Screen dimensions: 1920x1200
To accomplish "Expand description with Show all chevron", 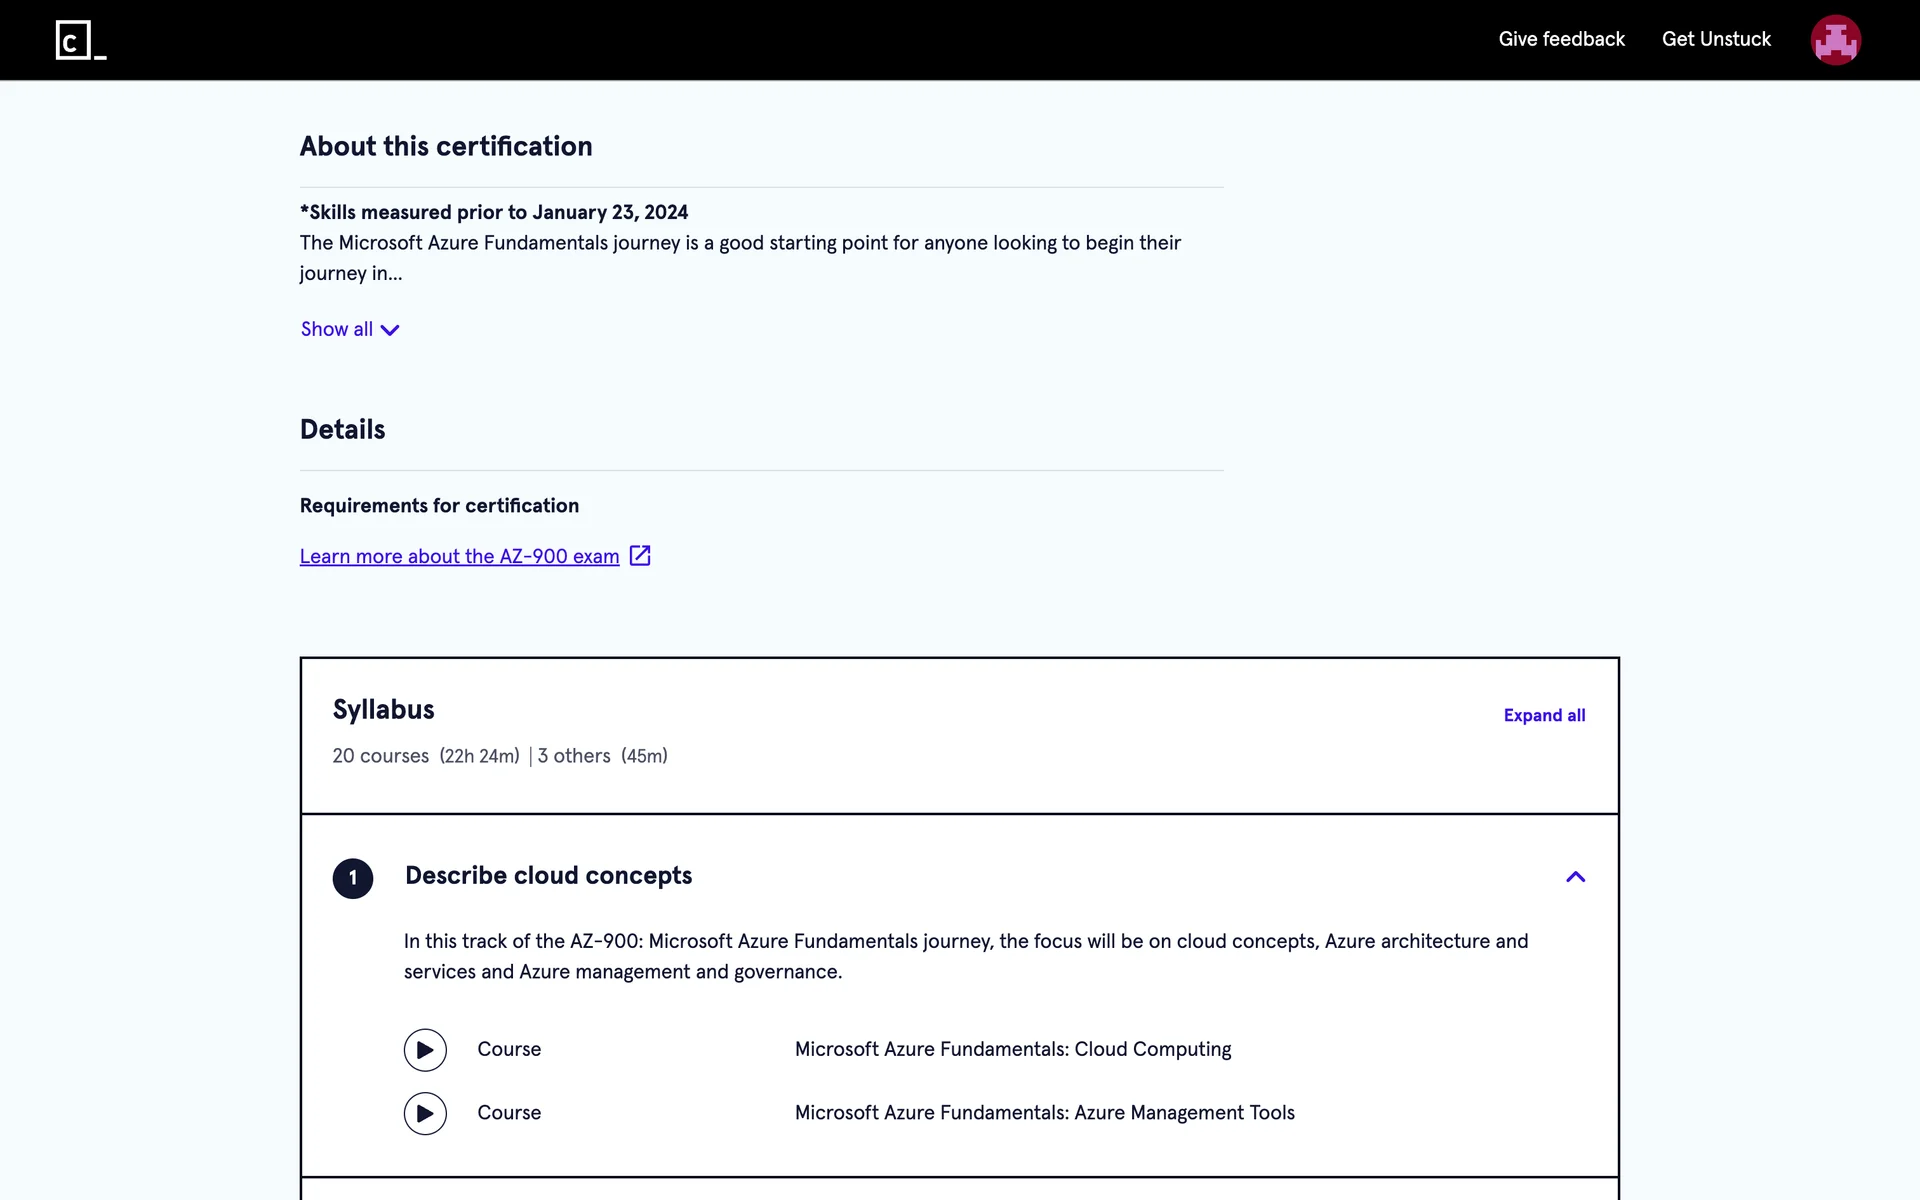I will pyautogui.click(x=390, y=330).
